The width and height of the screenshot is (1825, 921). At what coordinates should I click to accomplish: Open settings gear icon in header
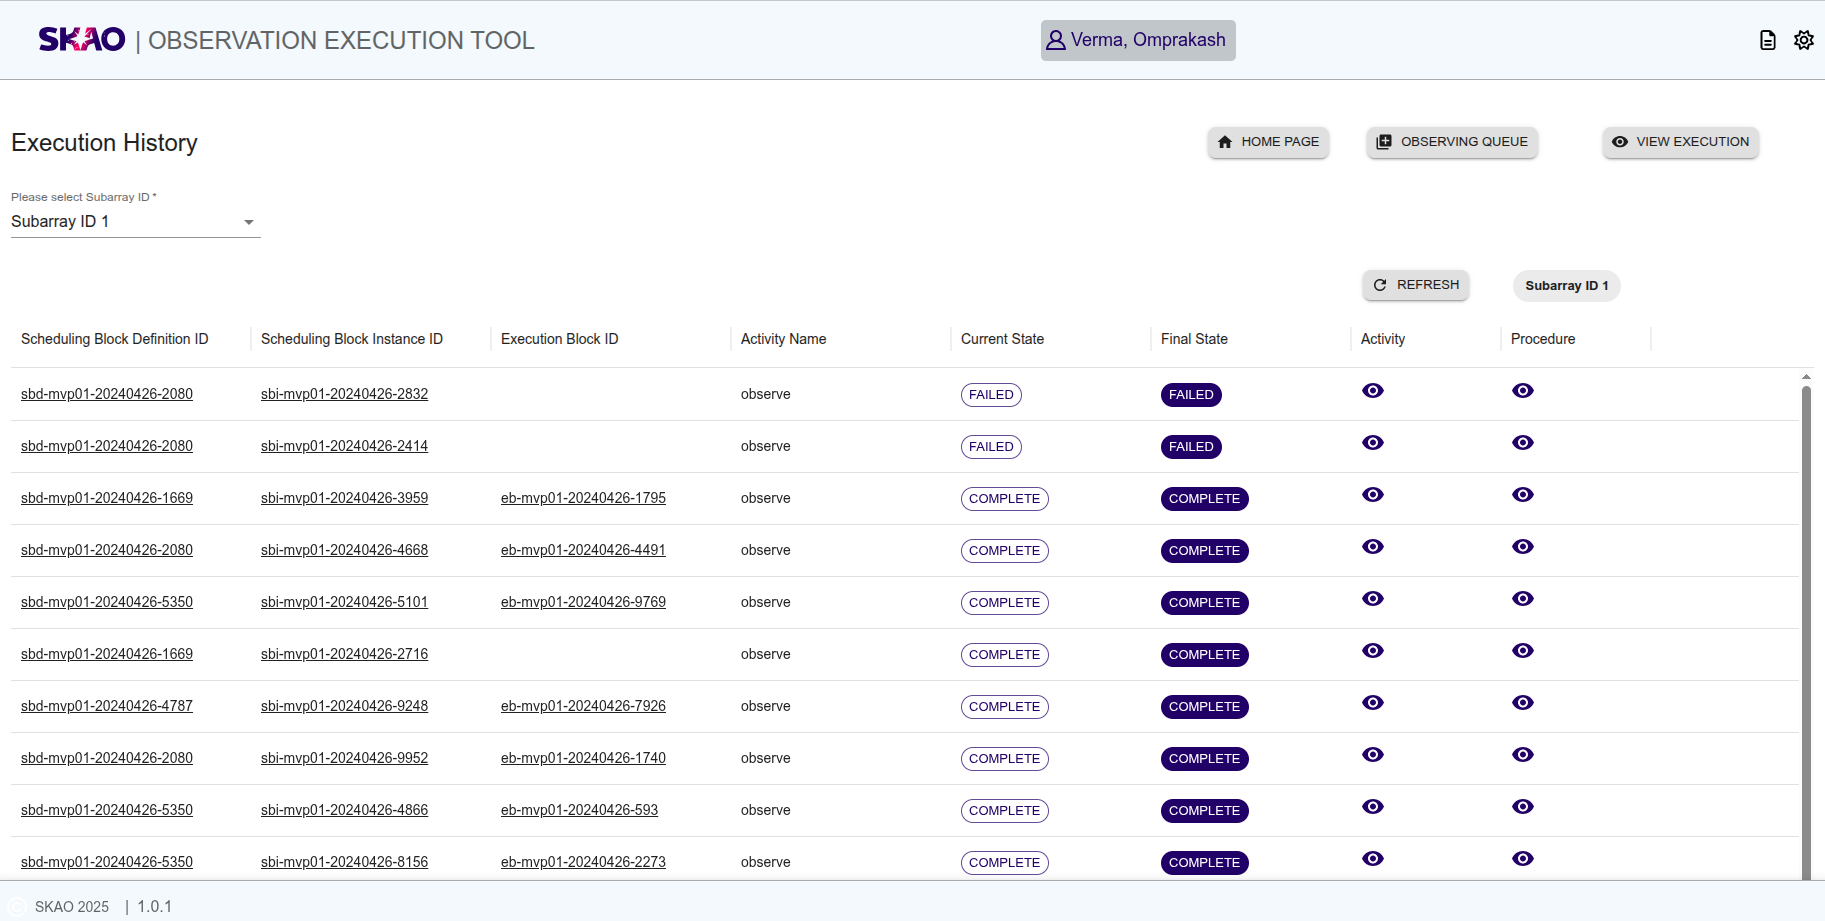click(1804, 40)
